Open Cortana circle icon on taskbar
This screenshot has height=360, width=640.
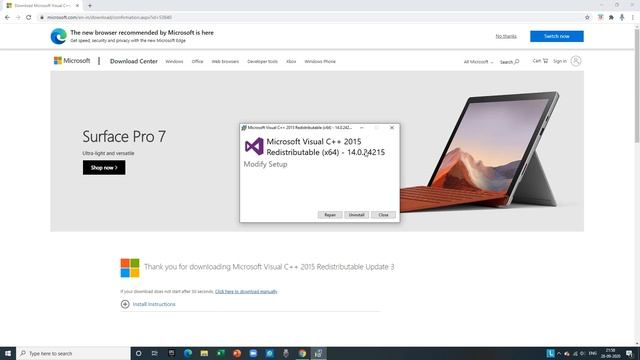138,353
